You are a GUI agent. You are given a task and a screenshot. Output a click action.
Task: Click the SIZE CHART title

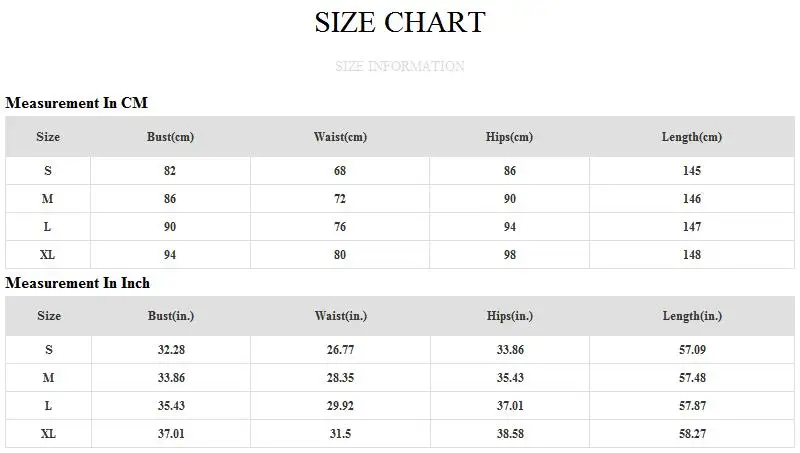point(400,22)
